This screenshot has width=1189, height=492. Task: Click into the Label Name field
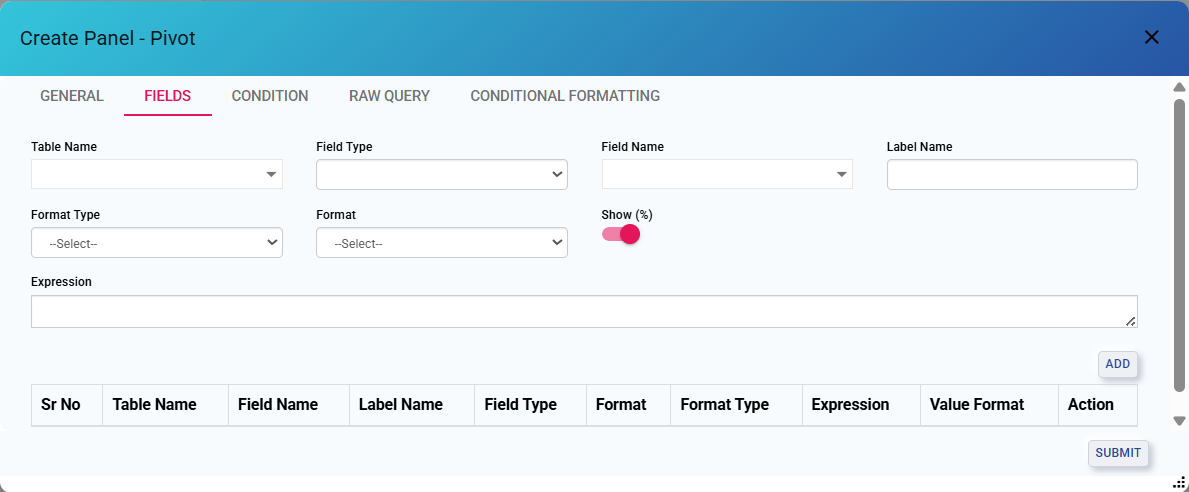coord(1011,174)
